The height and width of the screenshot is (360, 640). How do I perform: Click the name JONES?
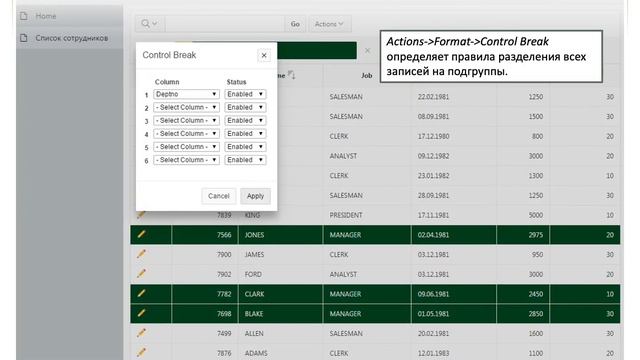click(x=254, y=235)
